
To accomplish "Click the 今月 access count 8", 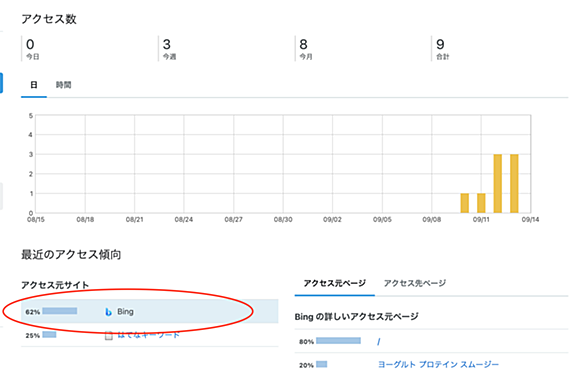I will click(303, 44).
